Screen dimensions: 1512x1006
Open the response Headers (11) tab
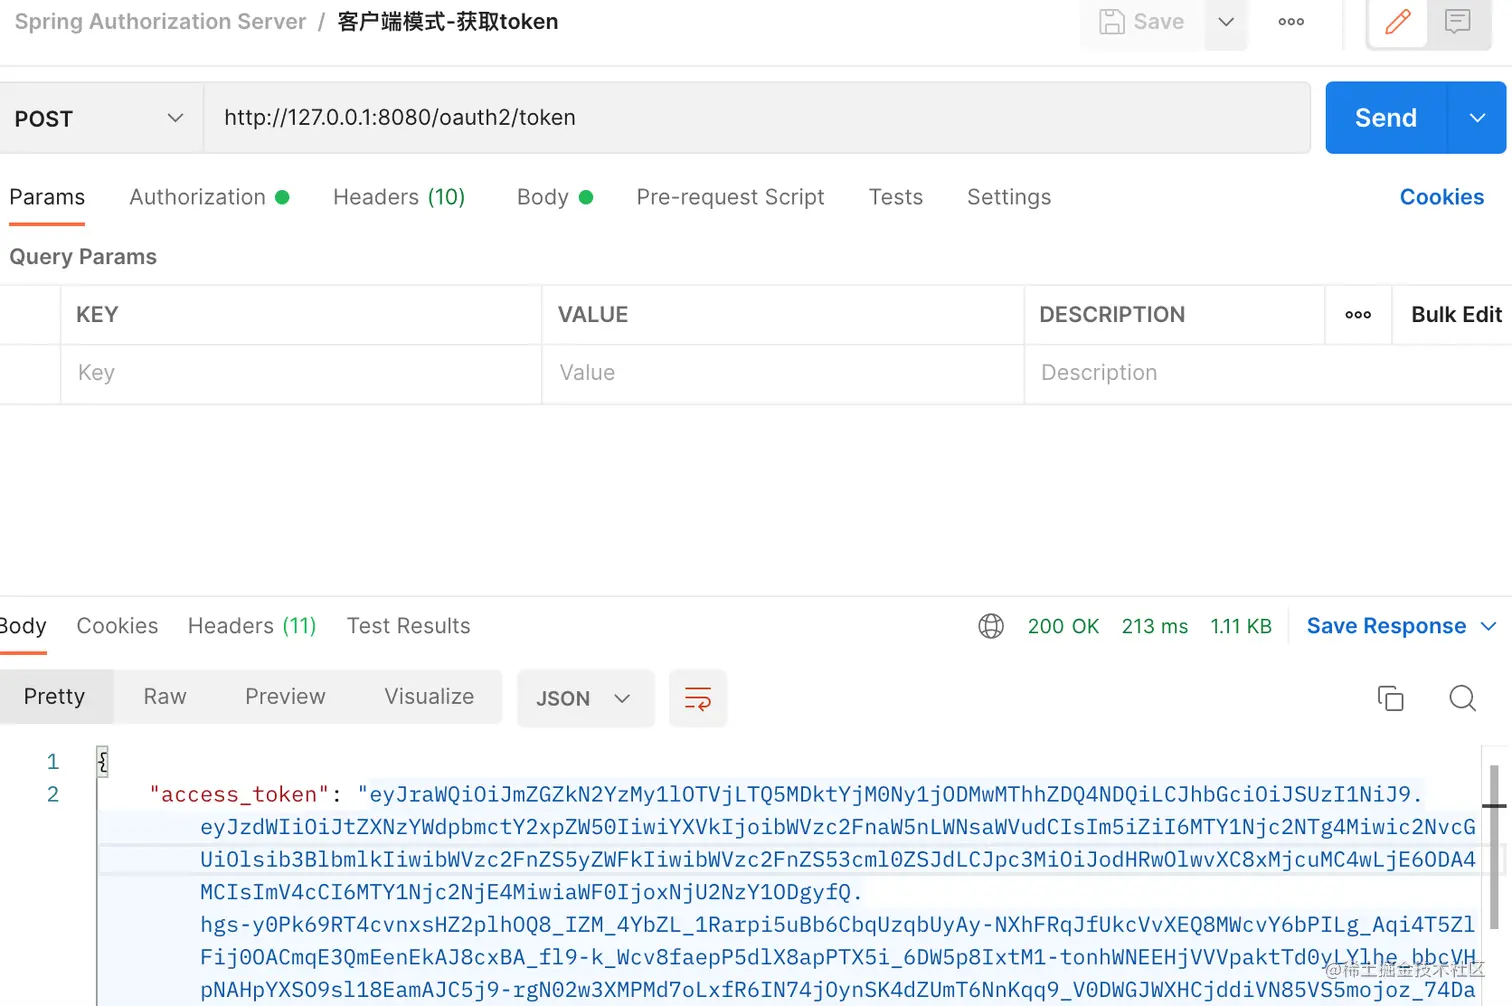[252, 626]
